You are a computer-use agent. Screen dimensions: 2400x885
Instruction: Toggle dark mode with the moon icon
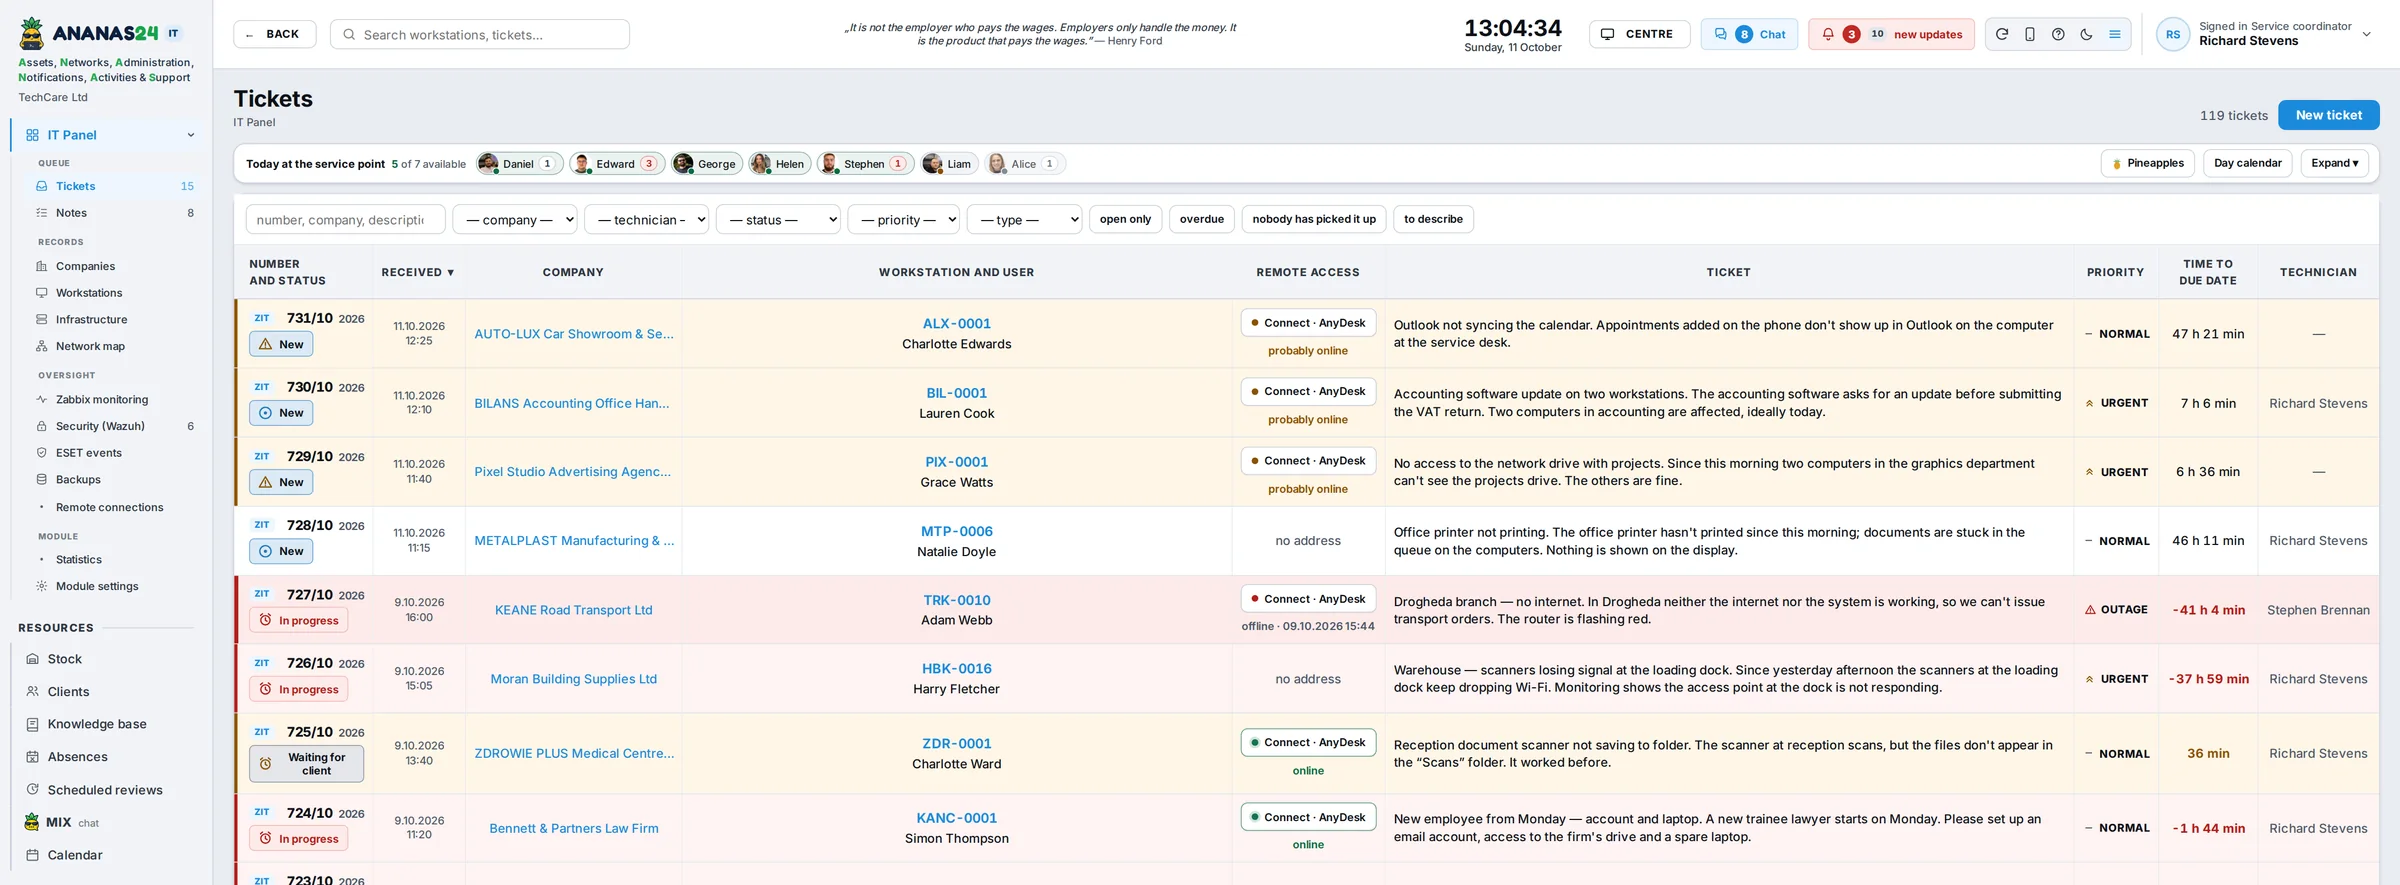point(2086,34)
